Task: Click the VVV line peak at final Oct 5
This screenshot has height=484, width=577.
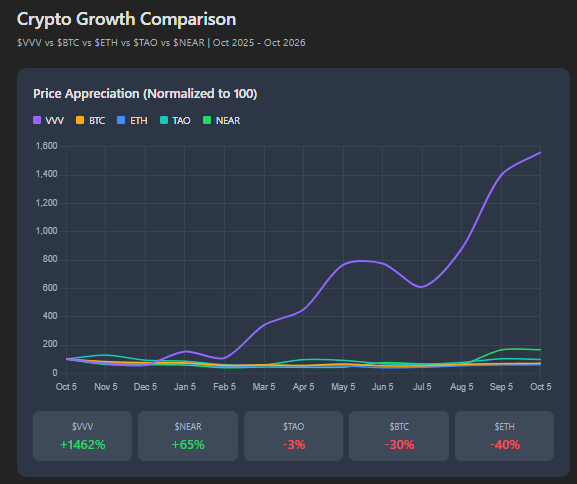Action: coord(540,152)
